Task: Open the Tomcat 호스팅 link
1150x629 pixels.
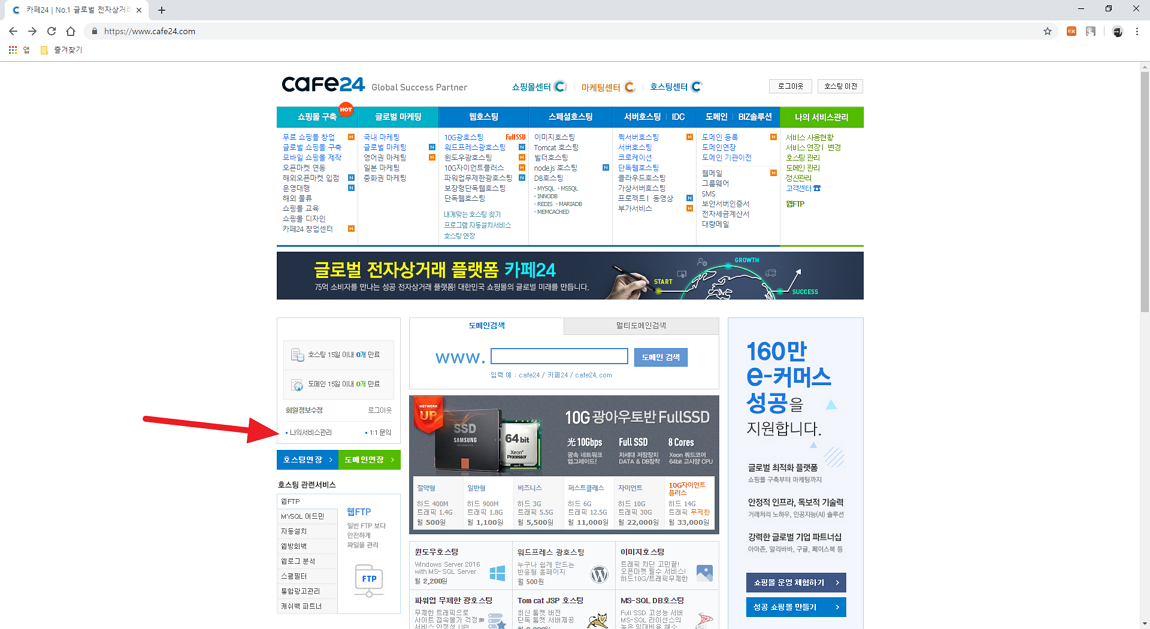Action: pos(556,147)
